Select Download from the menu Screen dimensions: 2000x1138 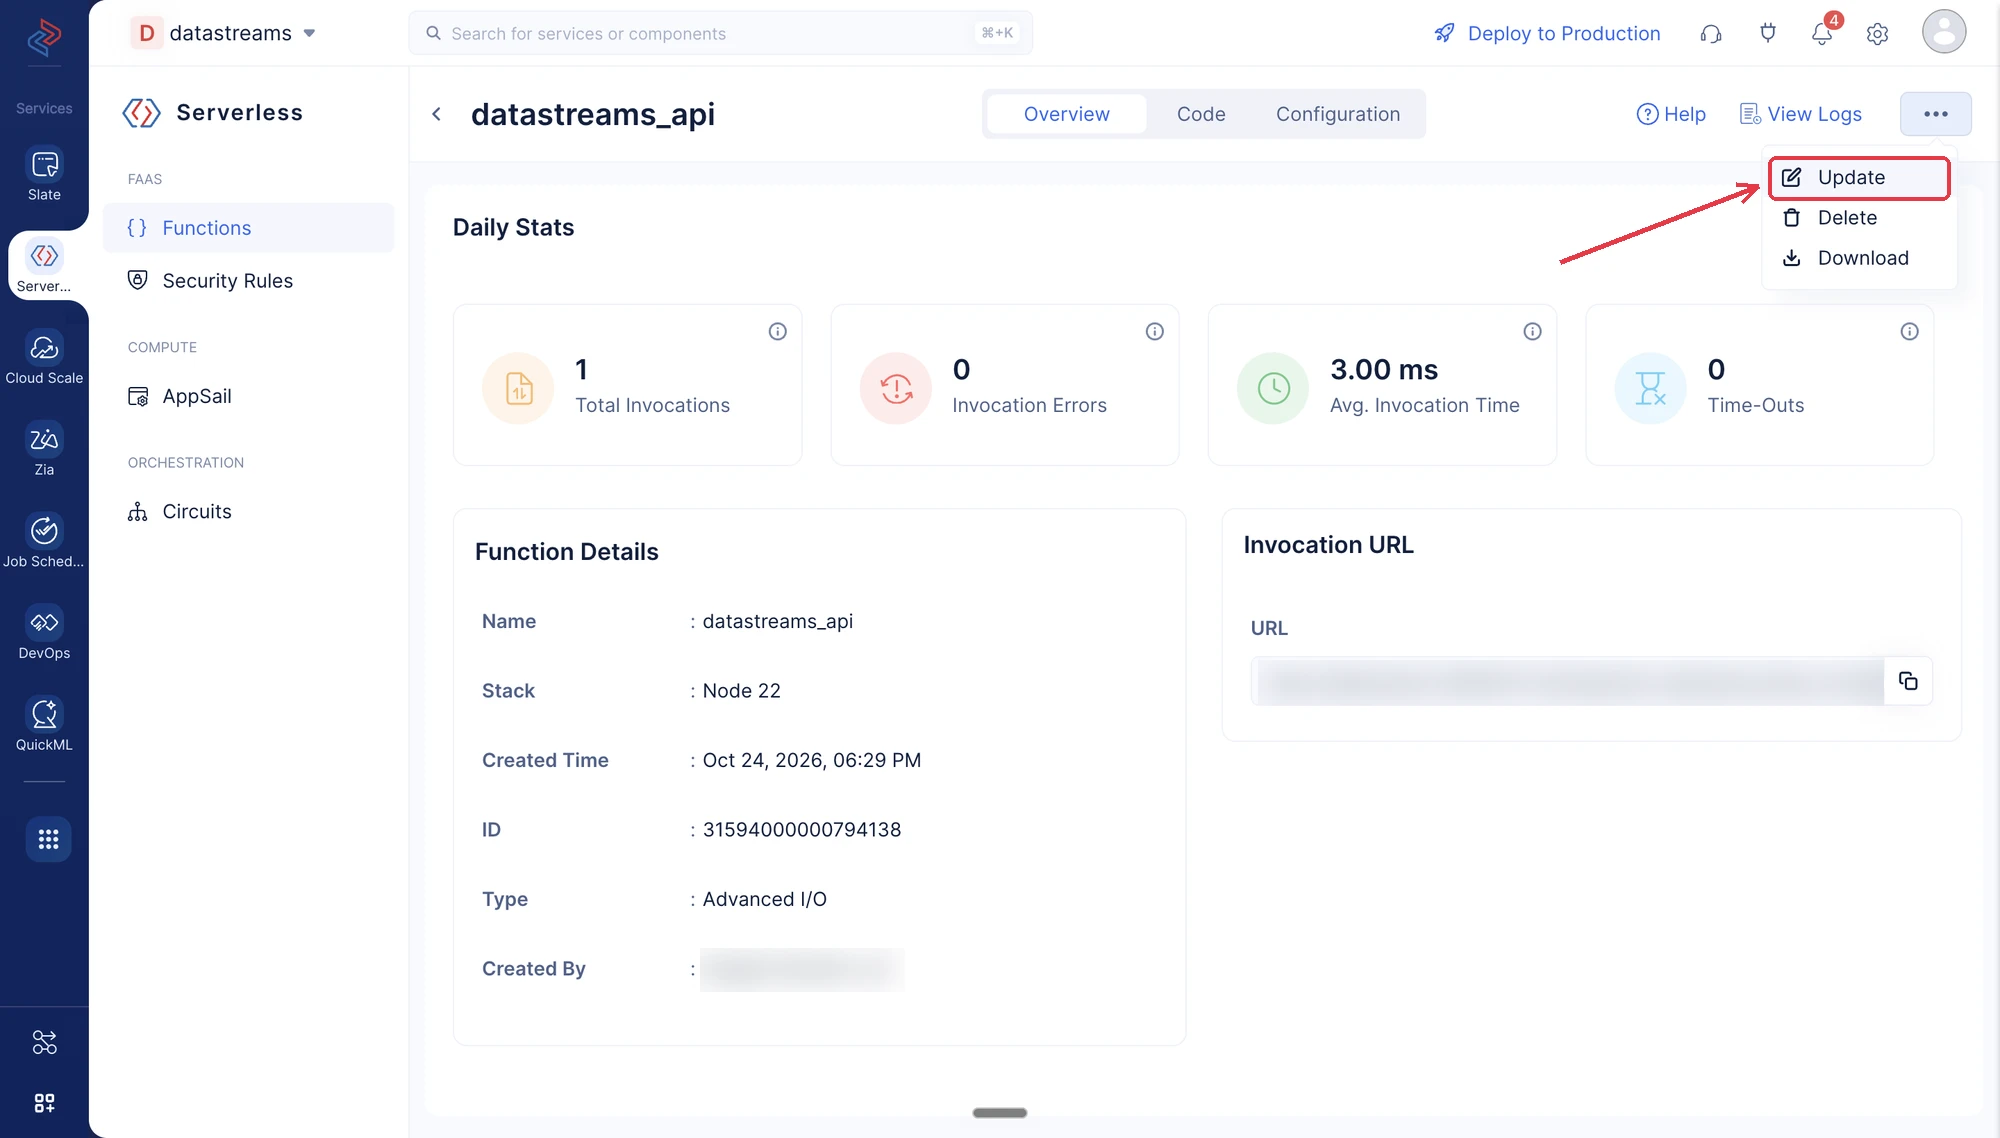pyautogui.click(x=1859, y=258)
